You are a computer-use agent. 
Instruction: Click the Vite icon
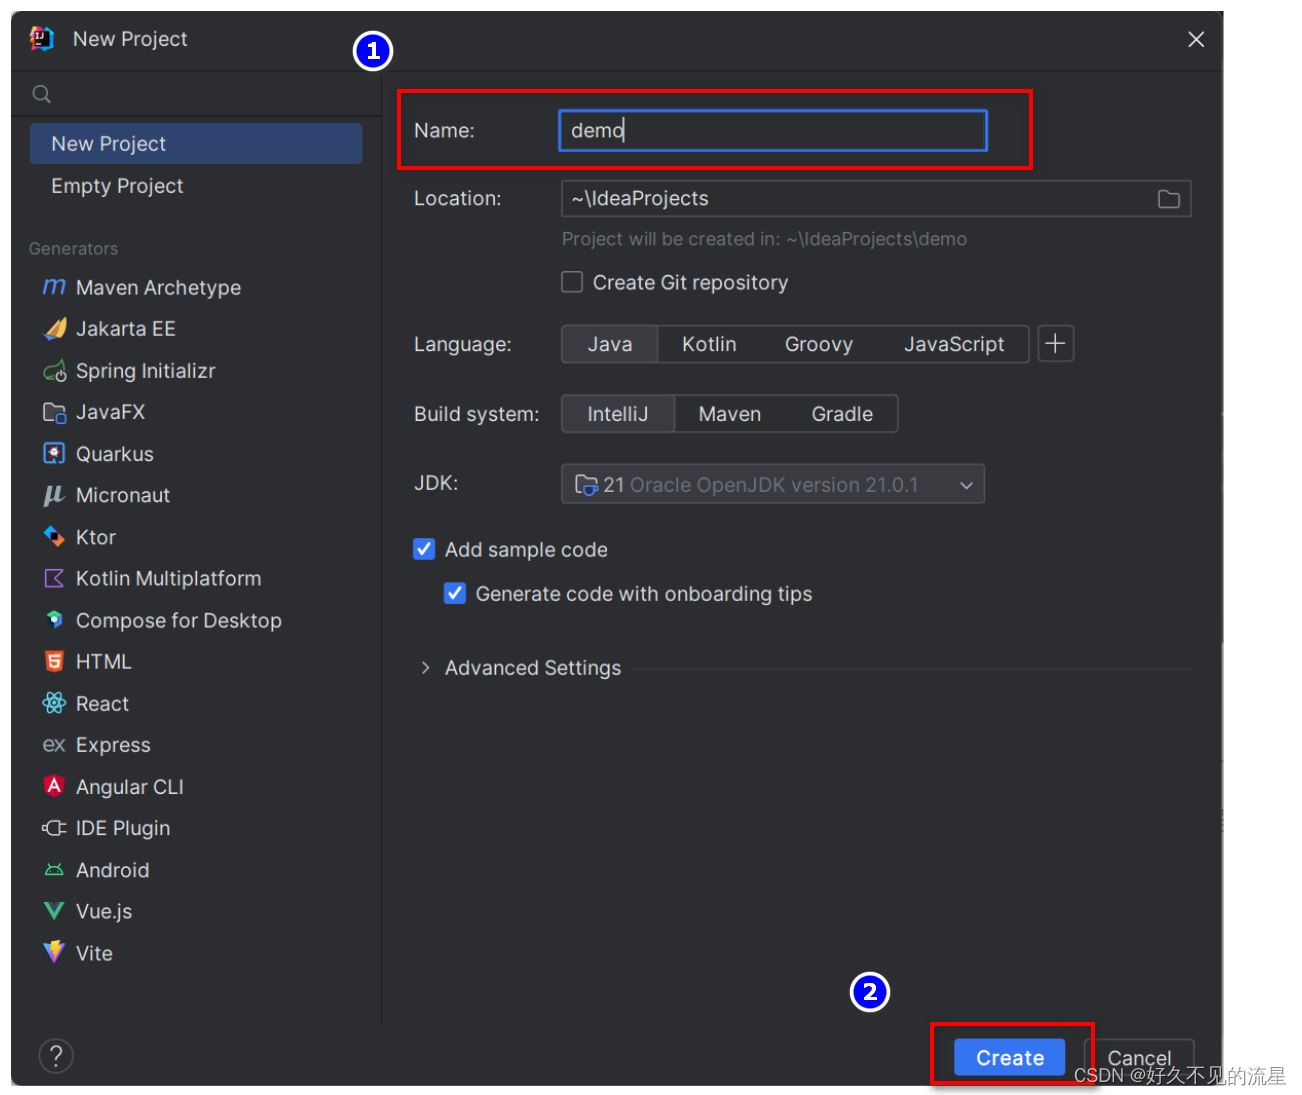54,952
